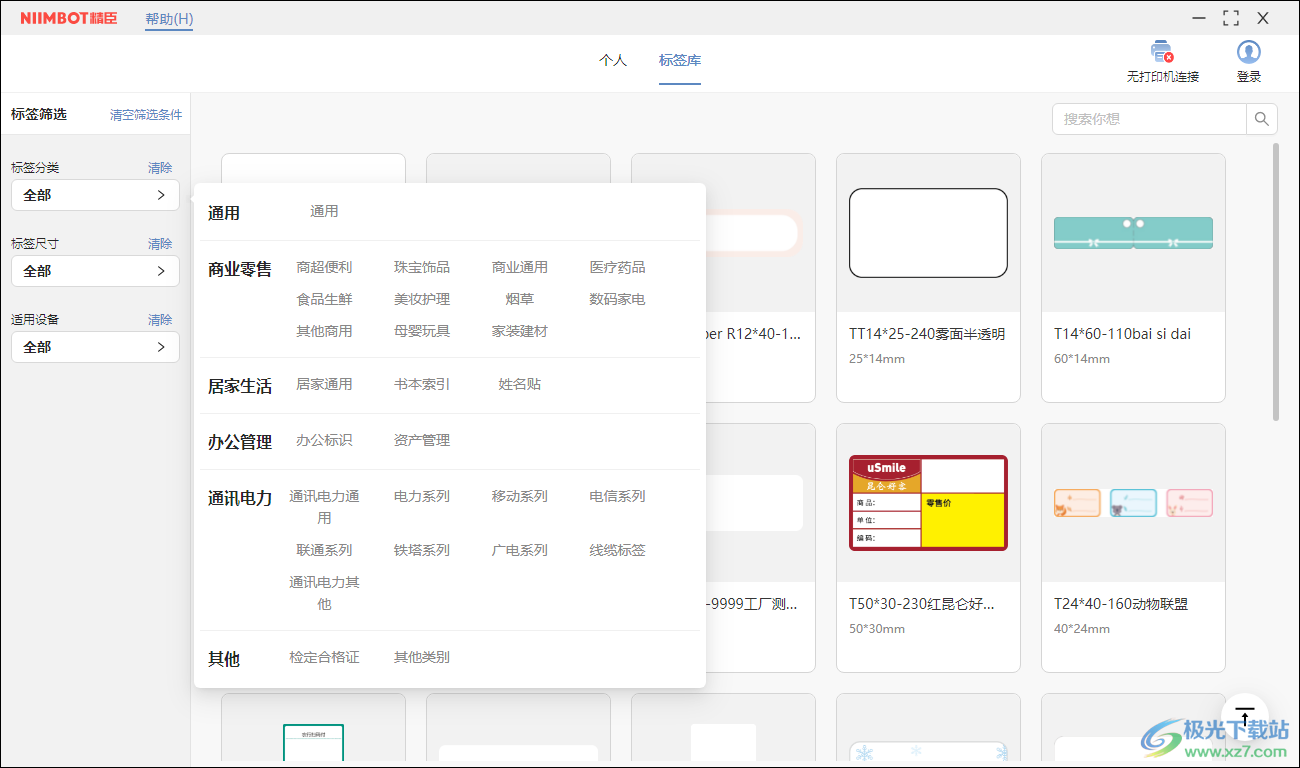Select 珠宝饰品 category
The image size is (1300, 768).
pos(422,267)
